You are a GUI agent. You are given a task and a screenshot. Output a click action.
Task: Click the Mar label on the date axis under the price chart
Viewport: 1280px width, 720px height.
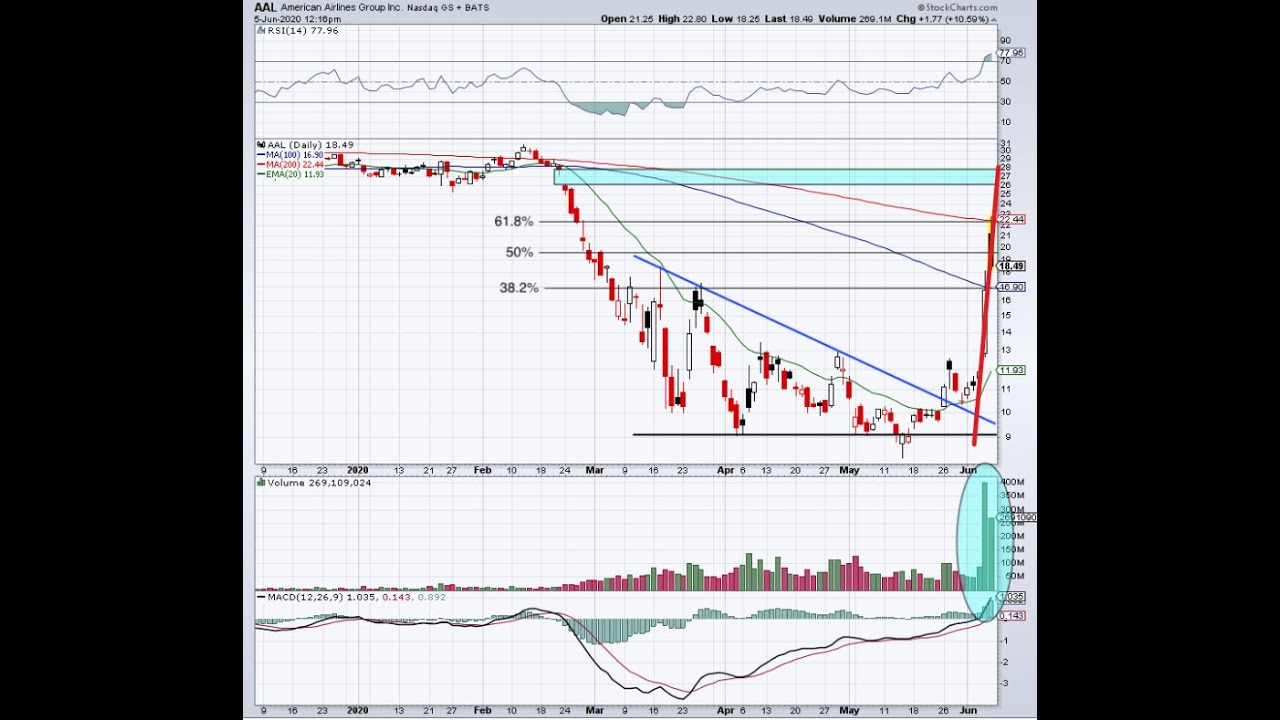[595, 469]
